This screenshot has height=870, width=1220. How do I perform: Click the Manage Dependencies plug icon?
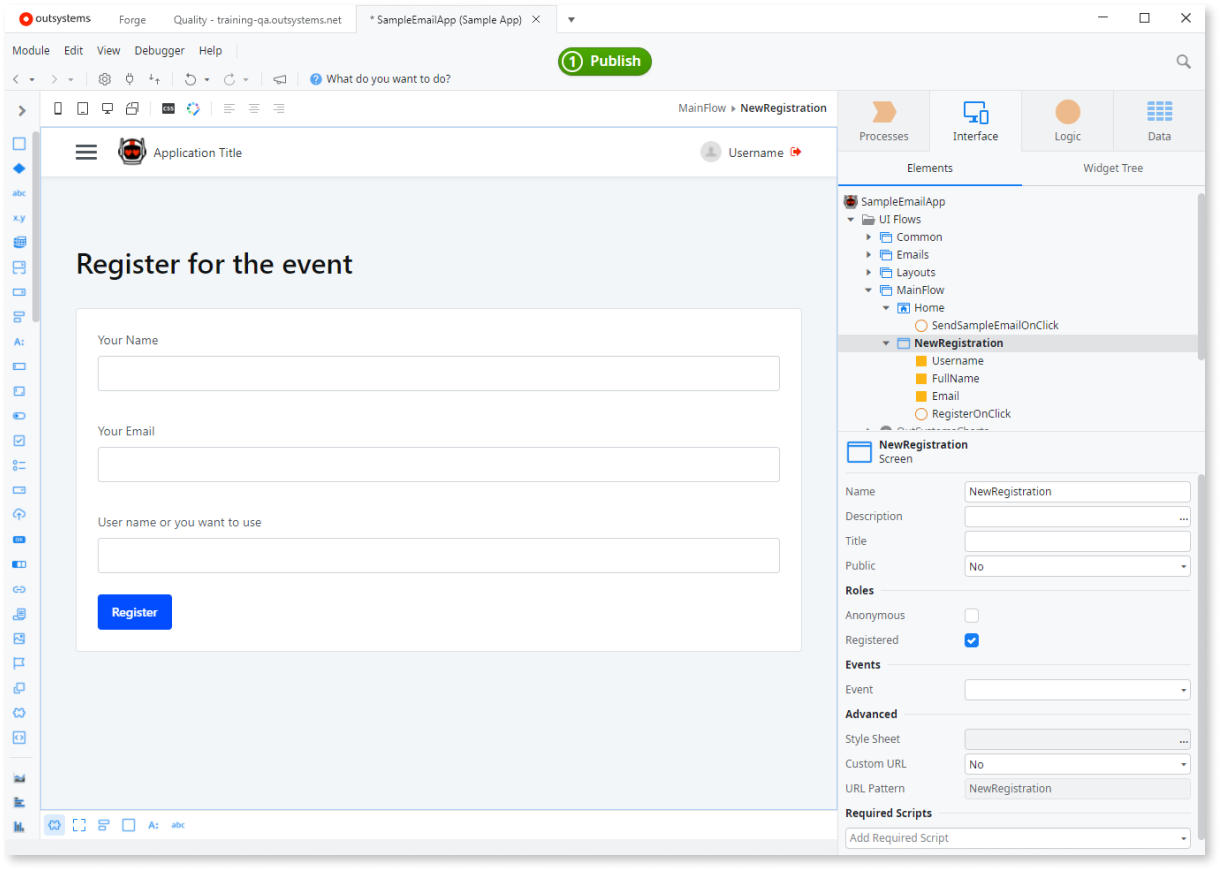point(129,79)
